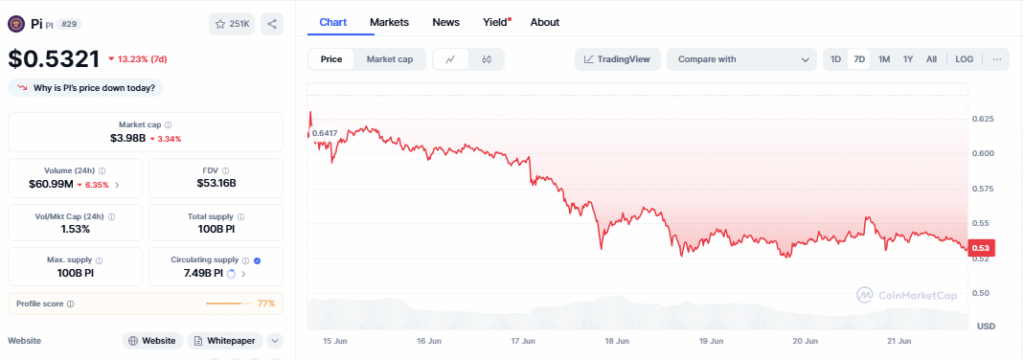Switch to candlestick chart icon
1024x360 pixels.
pyautogui.click(x=486, y=59)
